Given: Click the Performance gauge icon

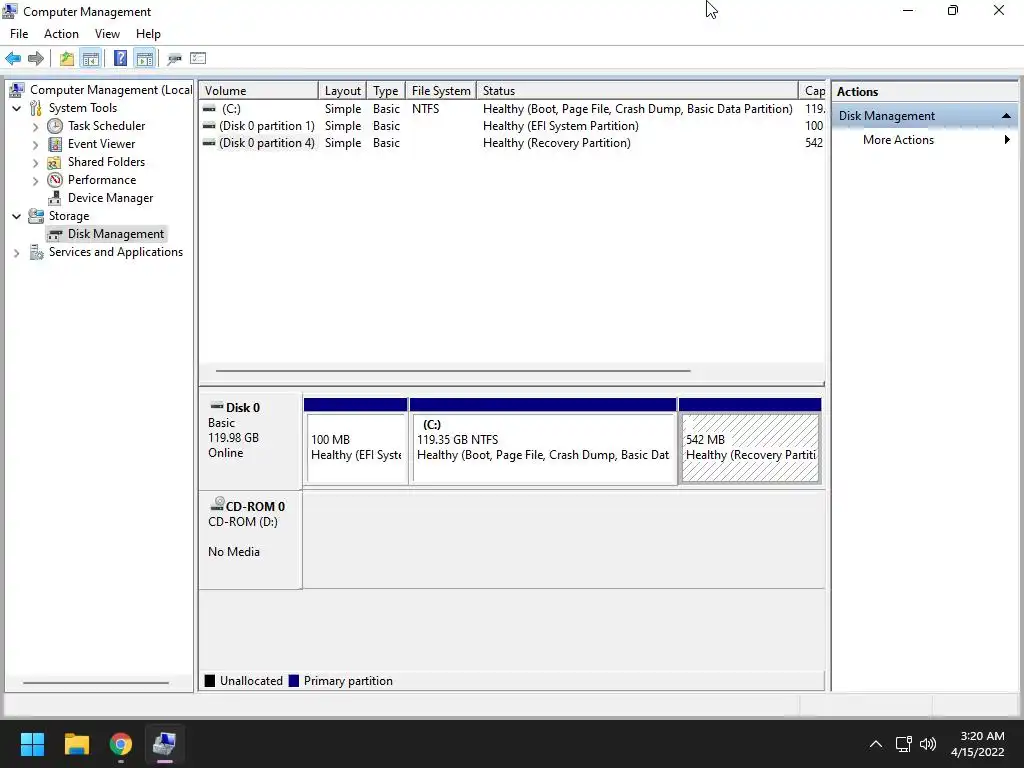Looking at the screenshot, I should click(x=55, y=180).
